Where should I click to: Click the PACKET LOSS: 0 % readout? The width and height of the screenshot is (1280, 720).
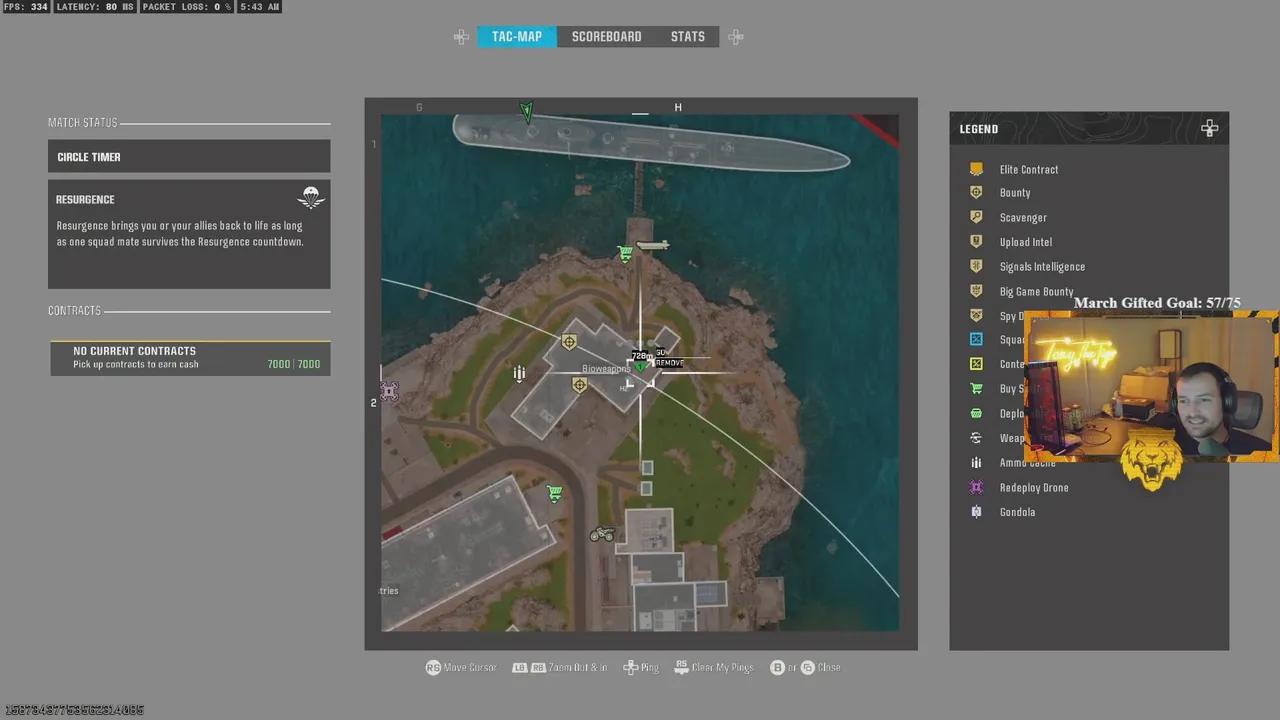[x=187, y=7]
